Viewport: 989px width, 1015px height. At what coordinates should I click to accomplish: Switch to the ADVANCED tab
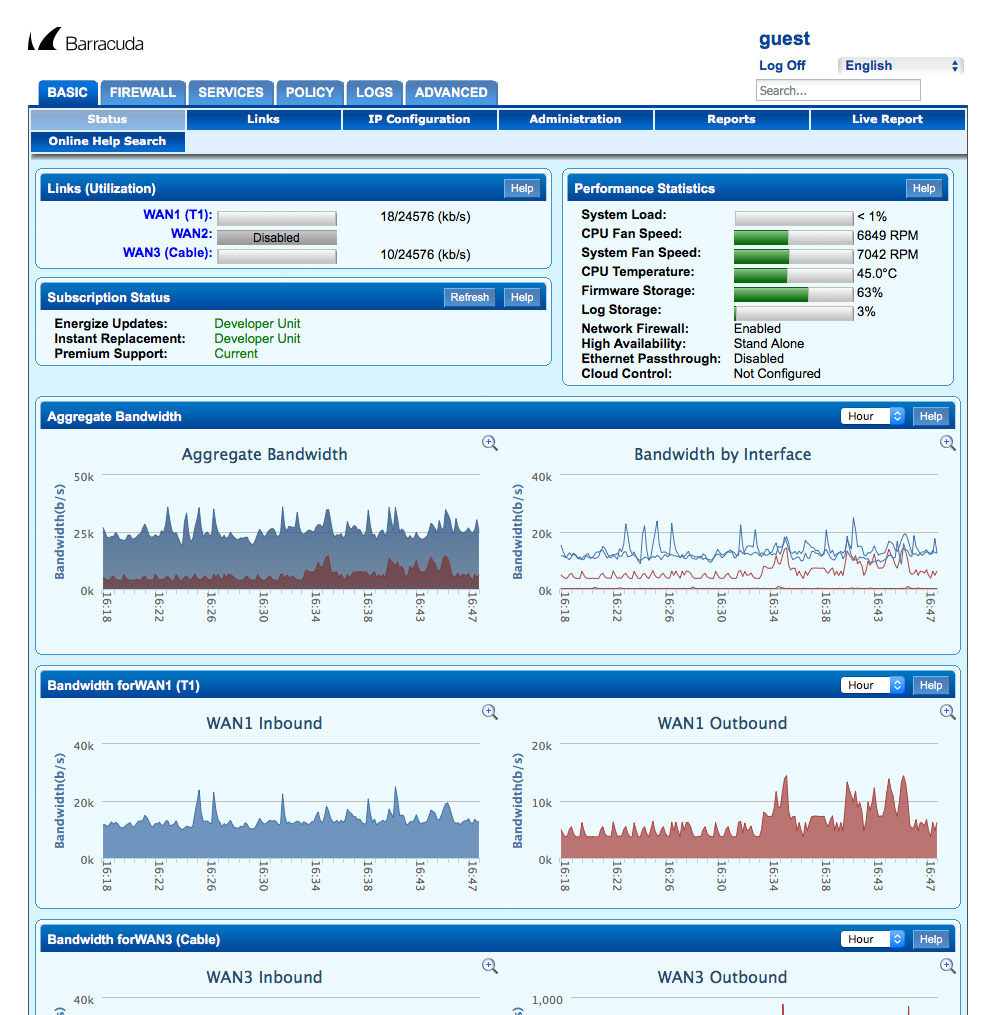(x=451, y=93)
